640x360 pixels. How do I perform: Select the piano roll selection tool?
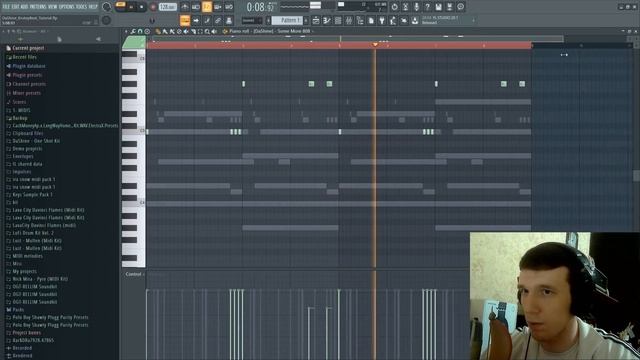pyautogui.click(x=200, y=31)
